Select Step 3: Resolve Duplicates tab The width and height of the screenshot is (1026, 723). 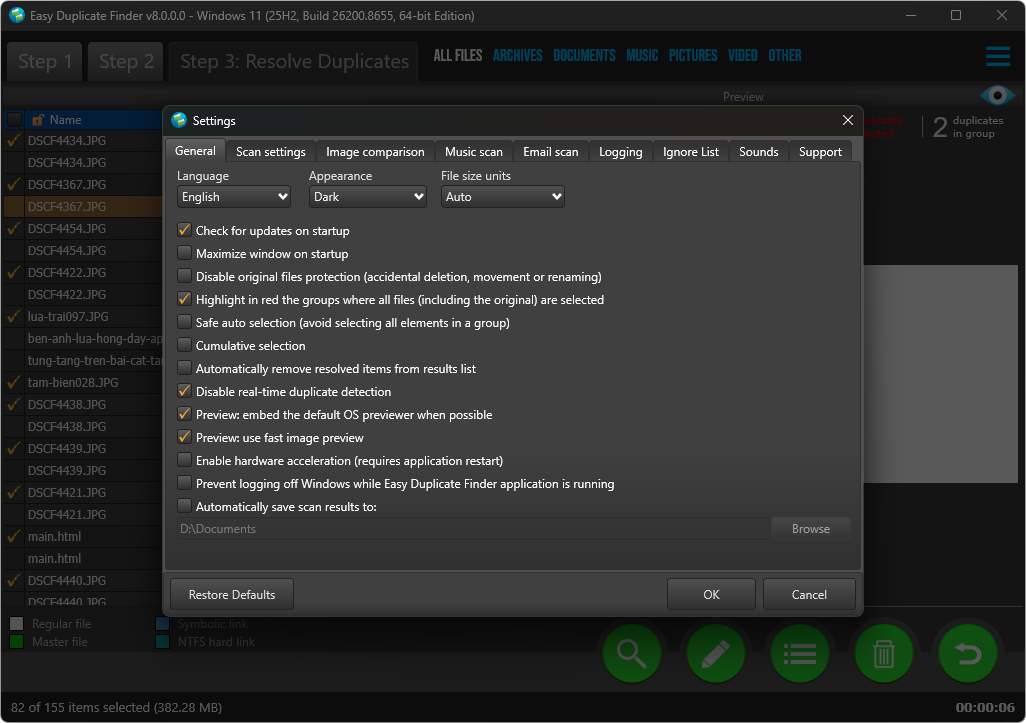[x=294, y=62]
